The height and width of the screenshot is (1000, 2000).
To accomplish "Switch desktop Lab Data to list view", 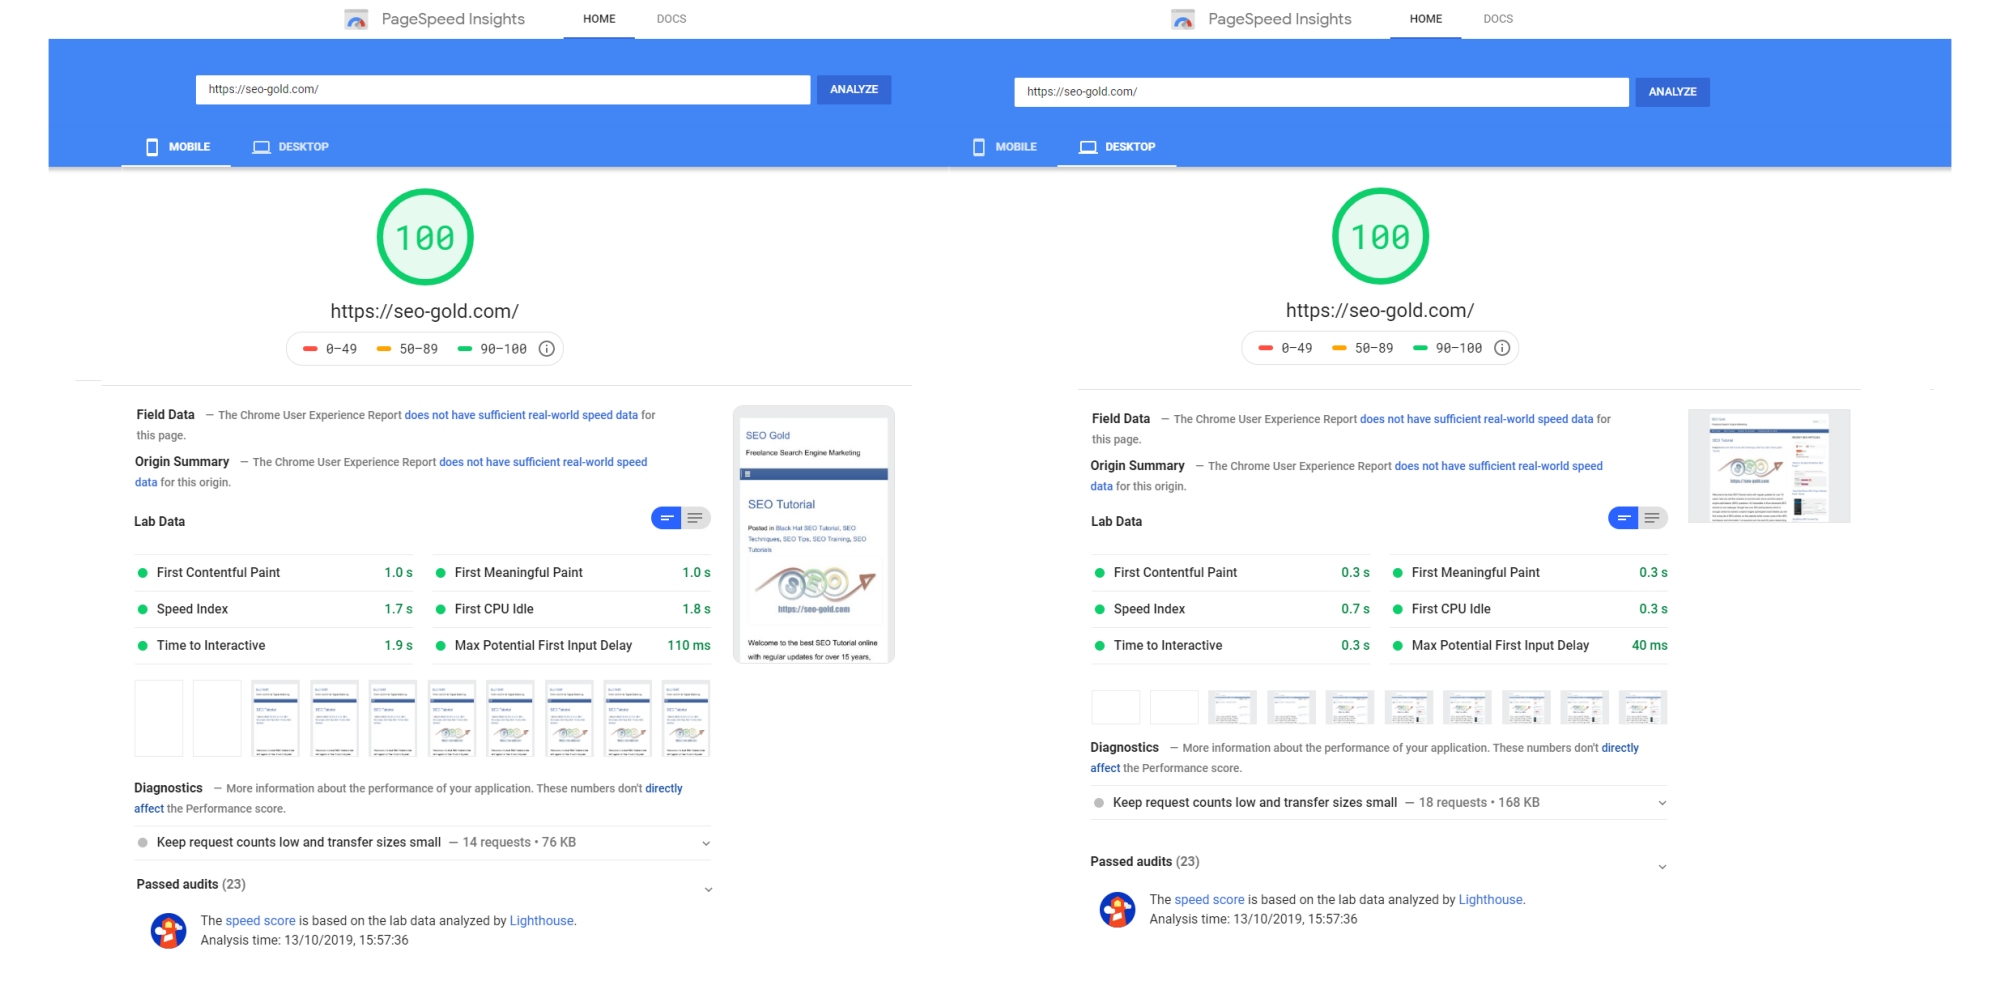I will tap(1653, 518).
